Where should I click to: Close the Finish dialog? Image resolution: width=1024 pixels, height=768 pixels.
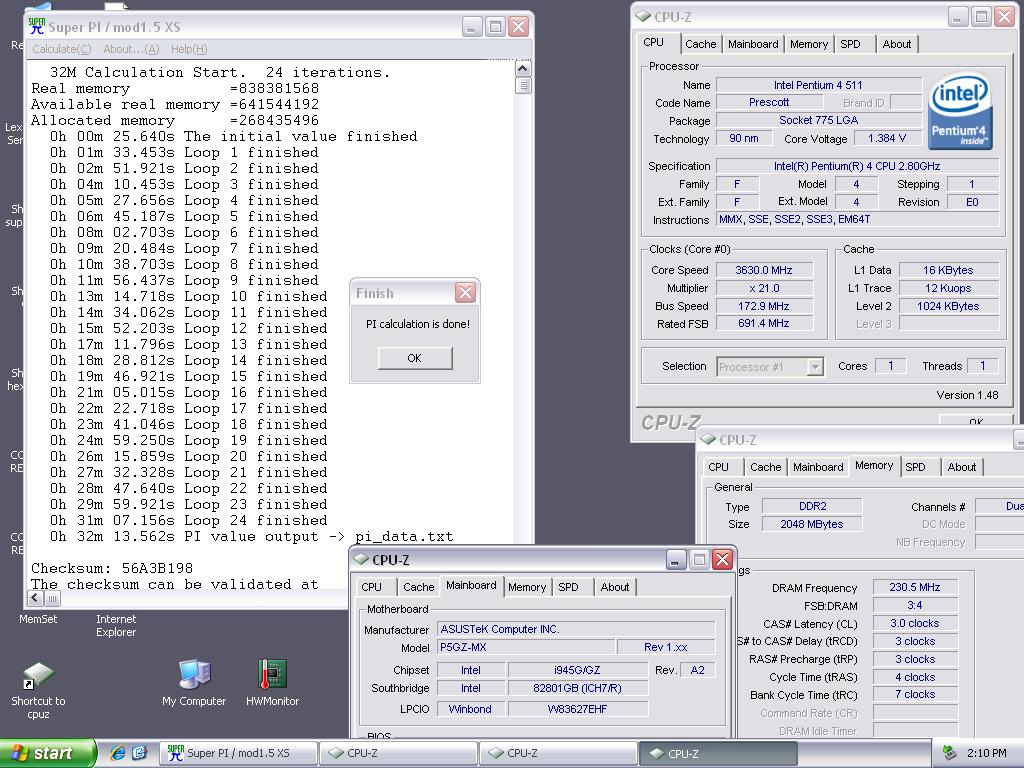click(466, 292)
